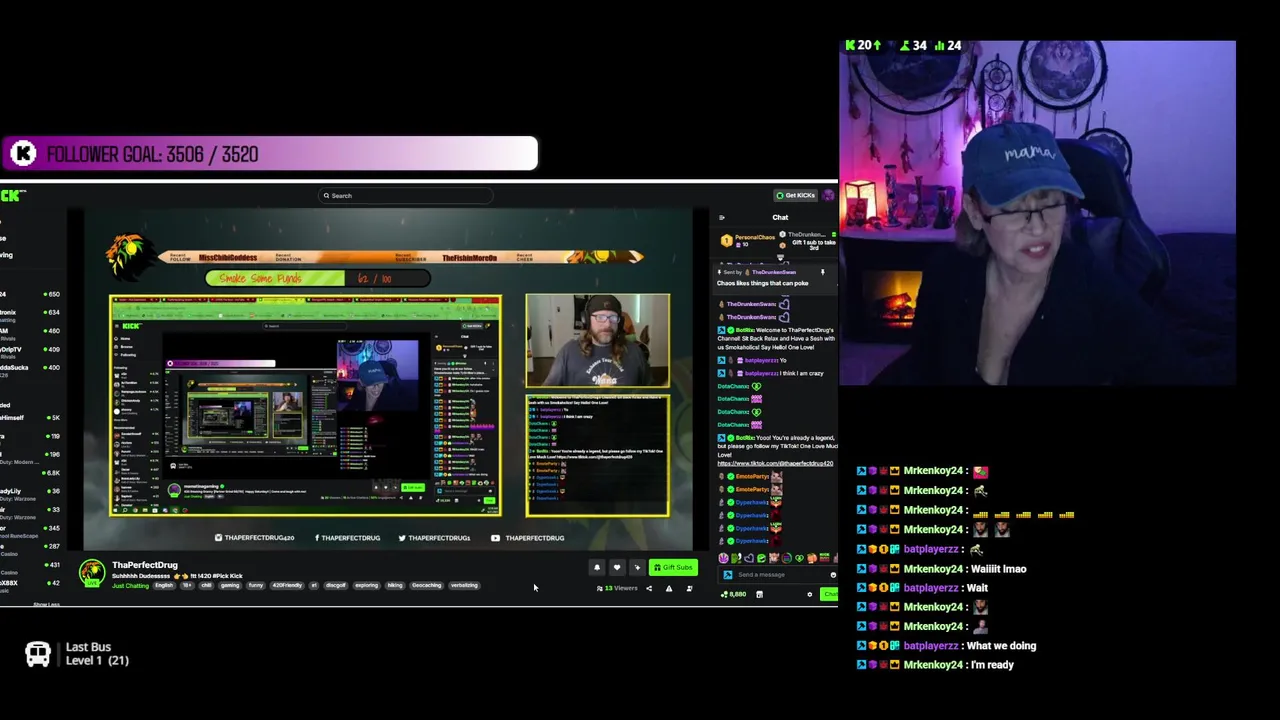The width and height of the screenshot is (1280, 720).
Task: Click the BotRix welcome message username
Action: pos(746,330)
